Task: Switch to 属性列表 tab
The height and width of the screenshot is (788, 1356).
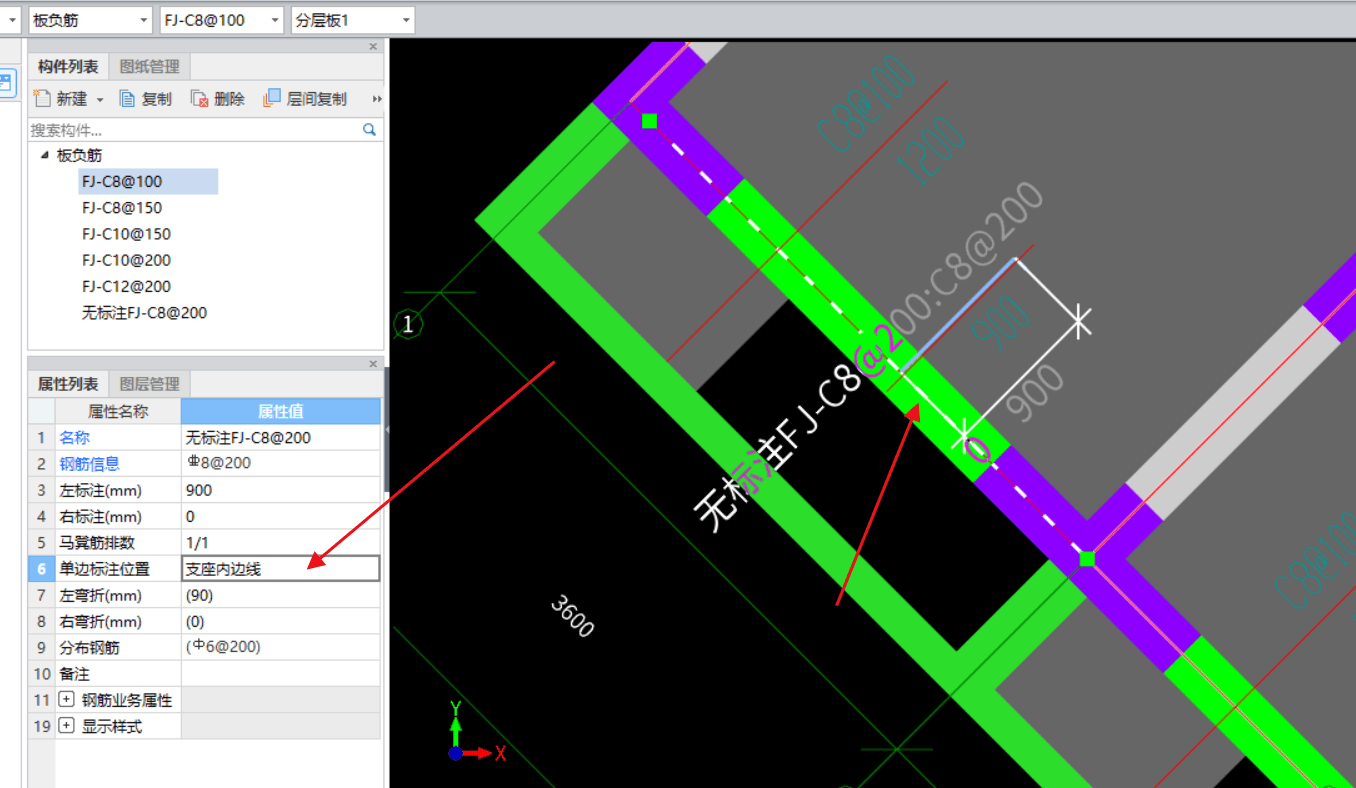Action: (67, 384)
